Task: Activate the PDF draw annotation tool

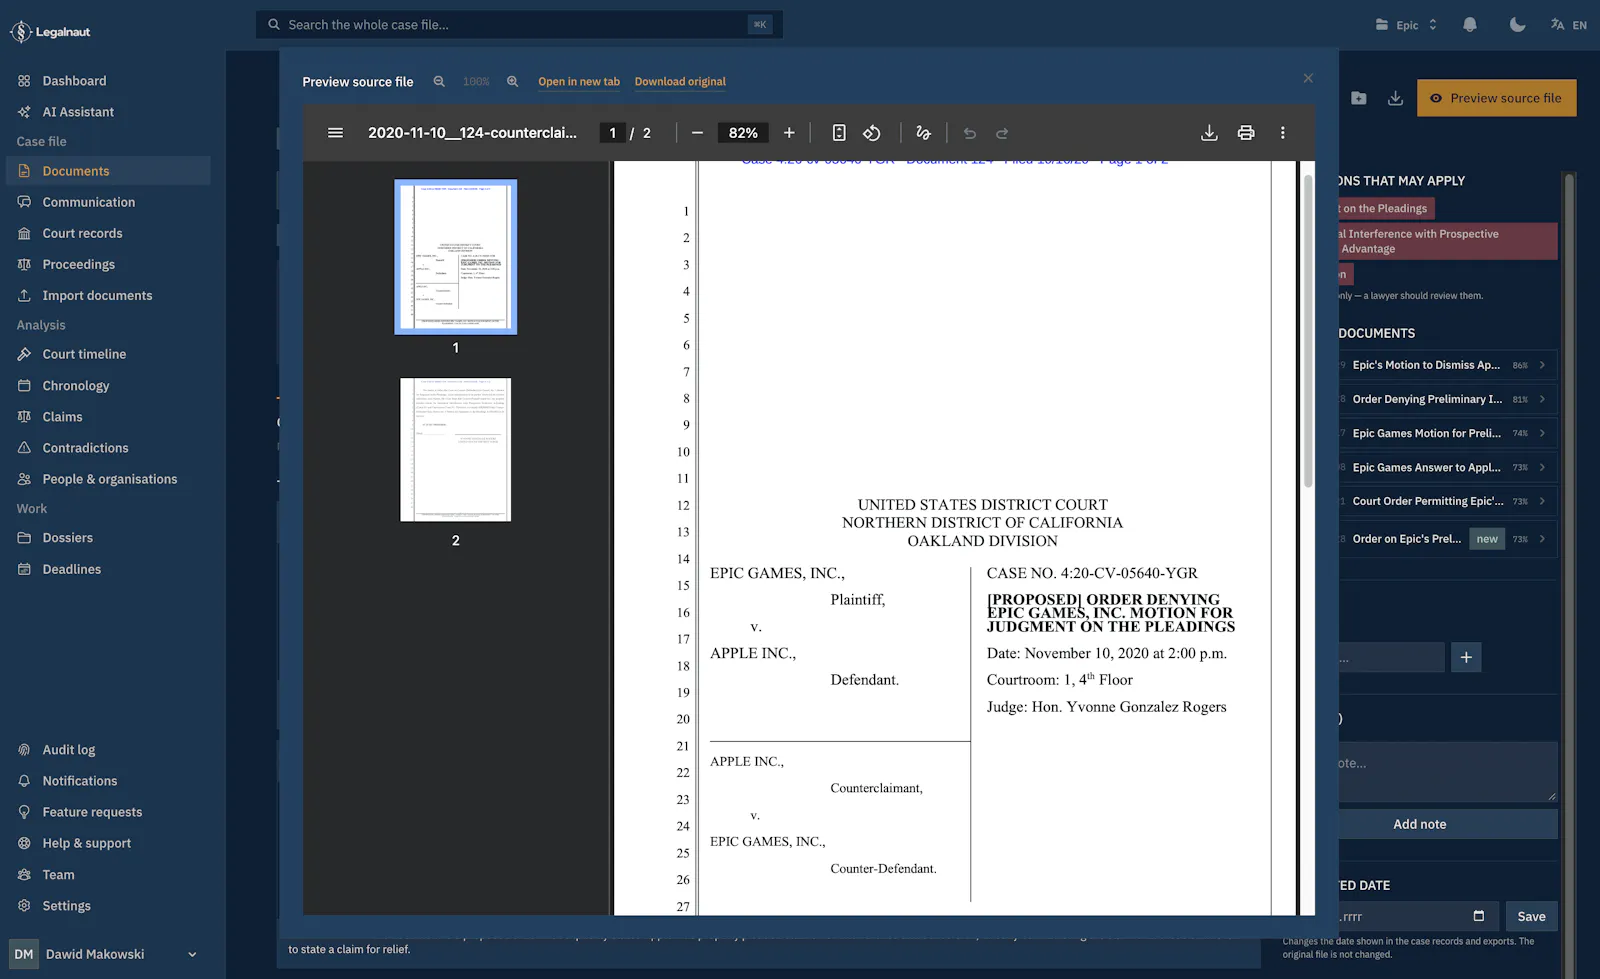Action: [x=923, y=133]
